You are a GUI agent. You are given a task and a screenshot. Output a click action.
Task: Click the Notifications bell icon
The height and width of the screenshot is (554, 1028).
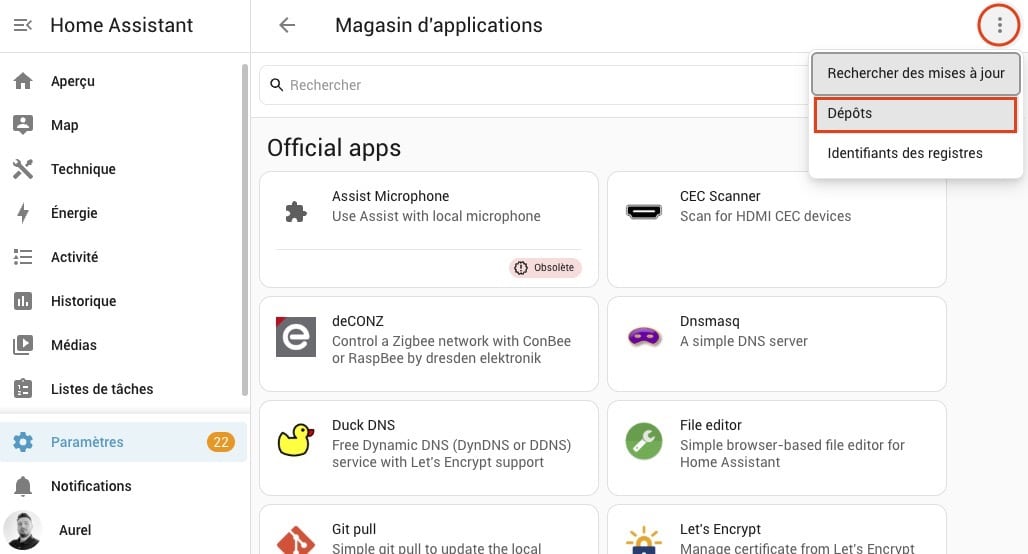[23, 486]
